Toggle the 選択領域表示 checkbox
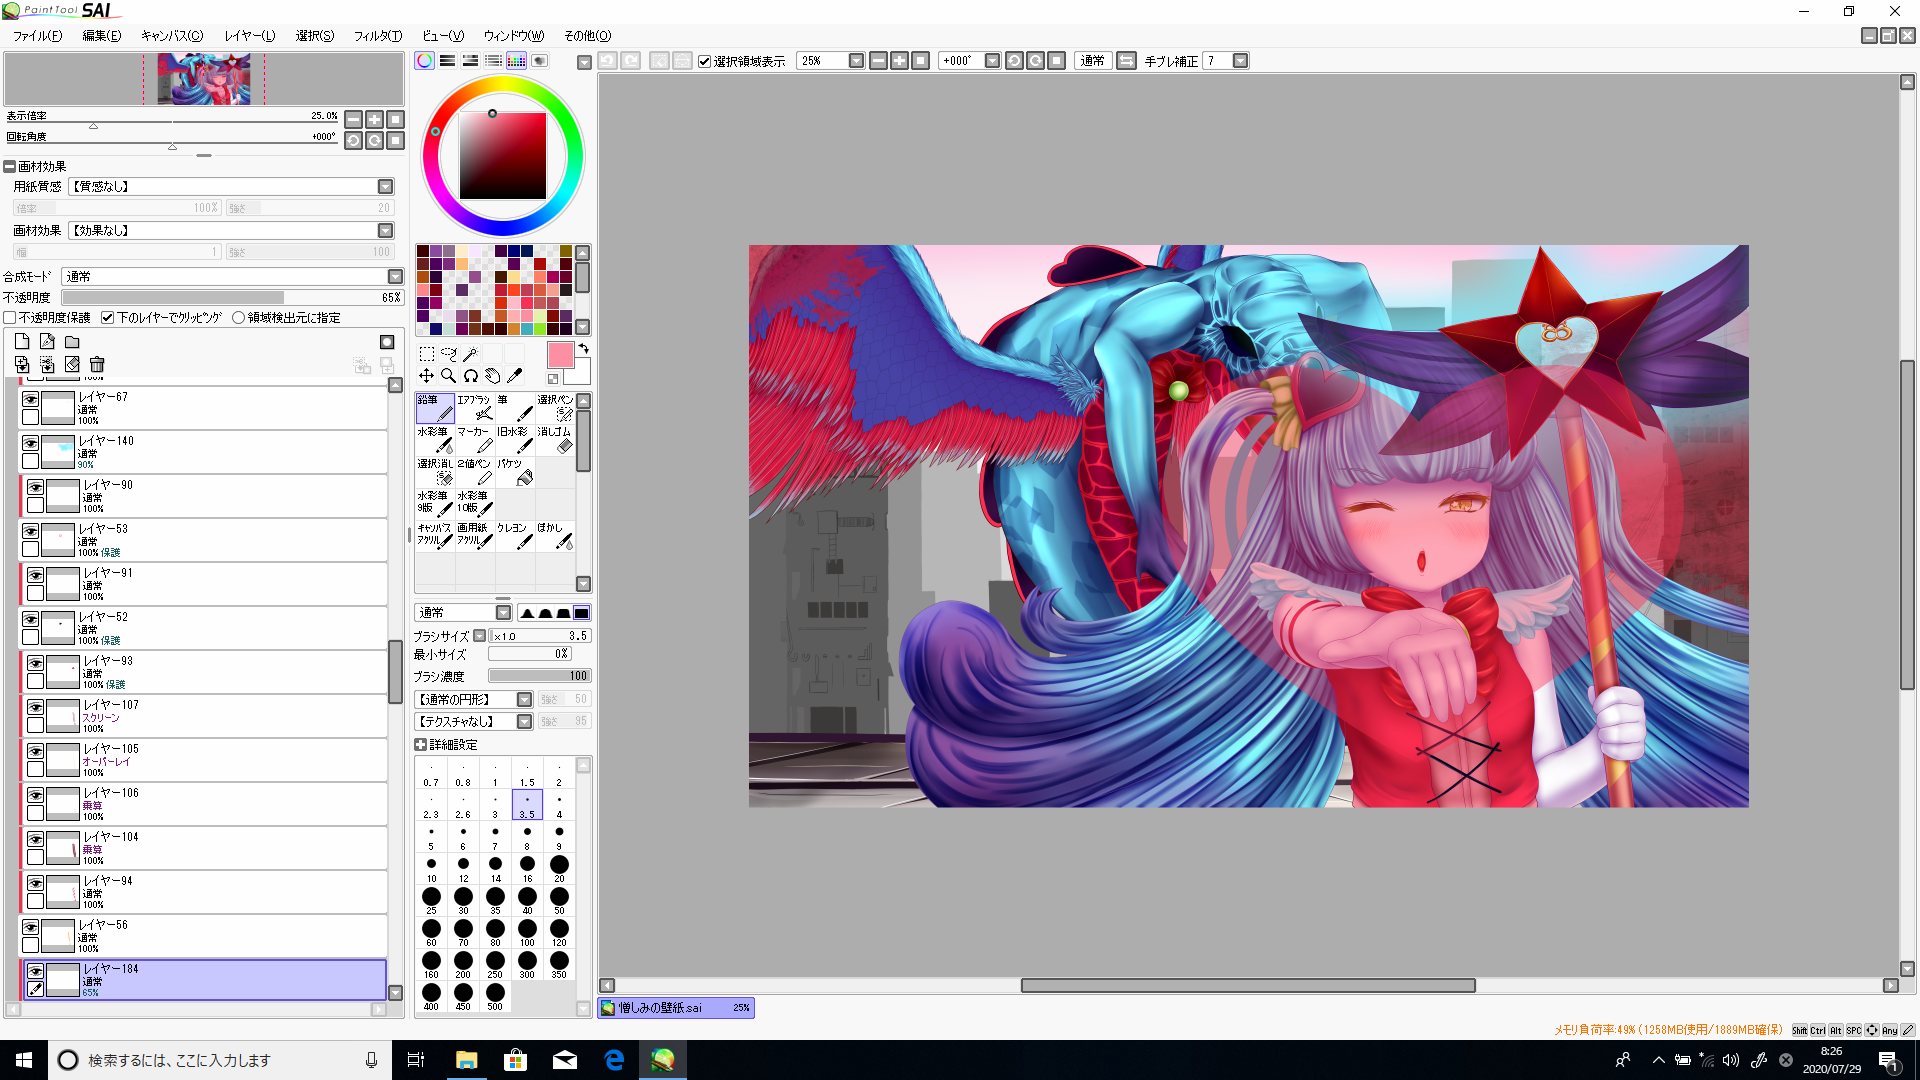The image size is (1920, 1080). [705, 61]
